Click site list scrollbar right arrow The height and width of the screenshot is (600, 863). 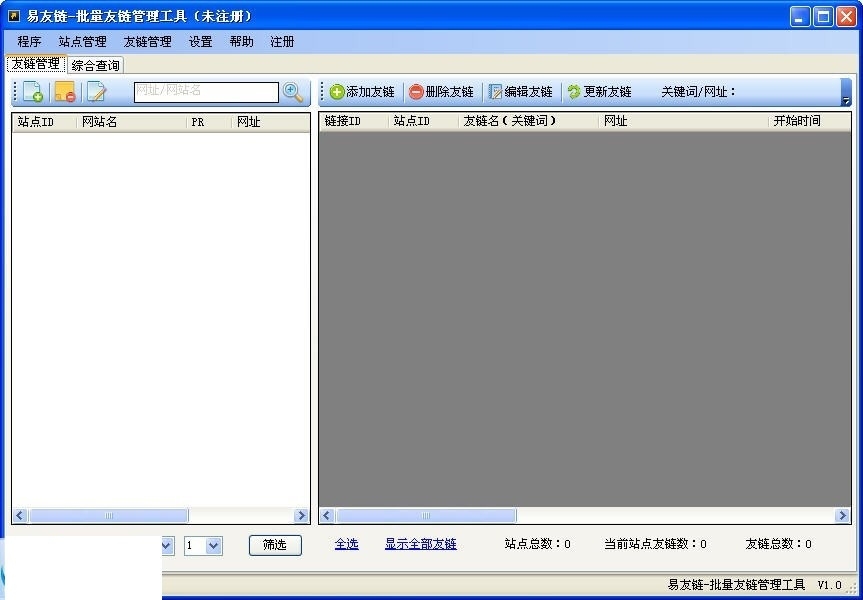point(301,516)
